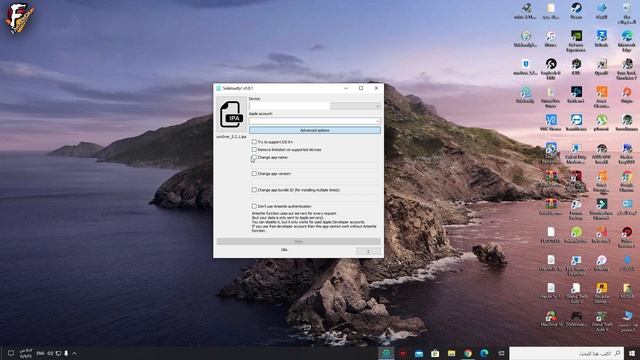Click the IPA file icon in Sideloadly

231,114
